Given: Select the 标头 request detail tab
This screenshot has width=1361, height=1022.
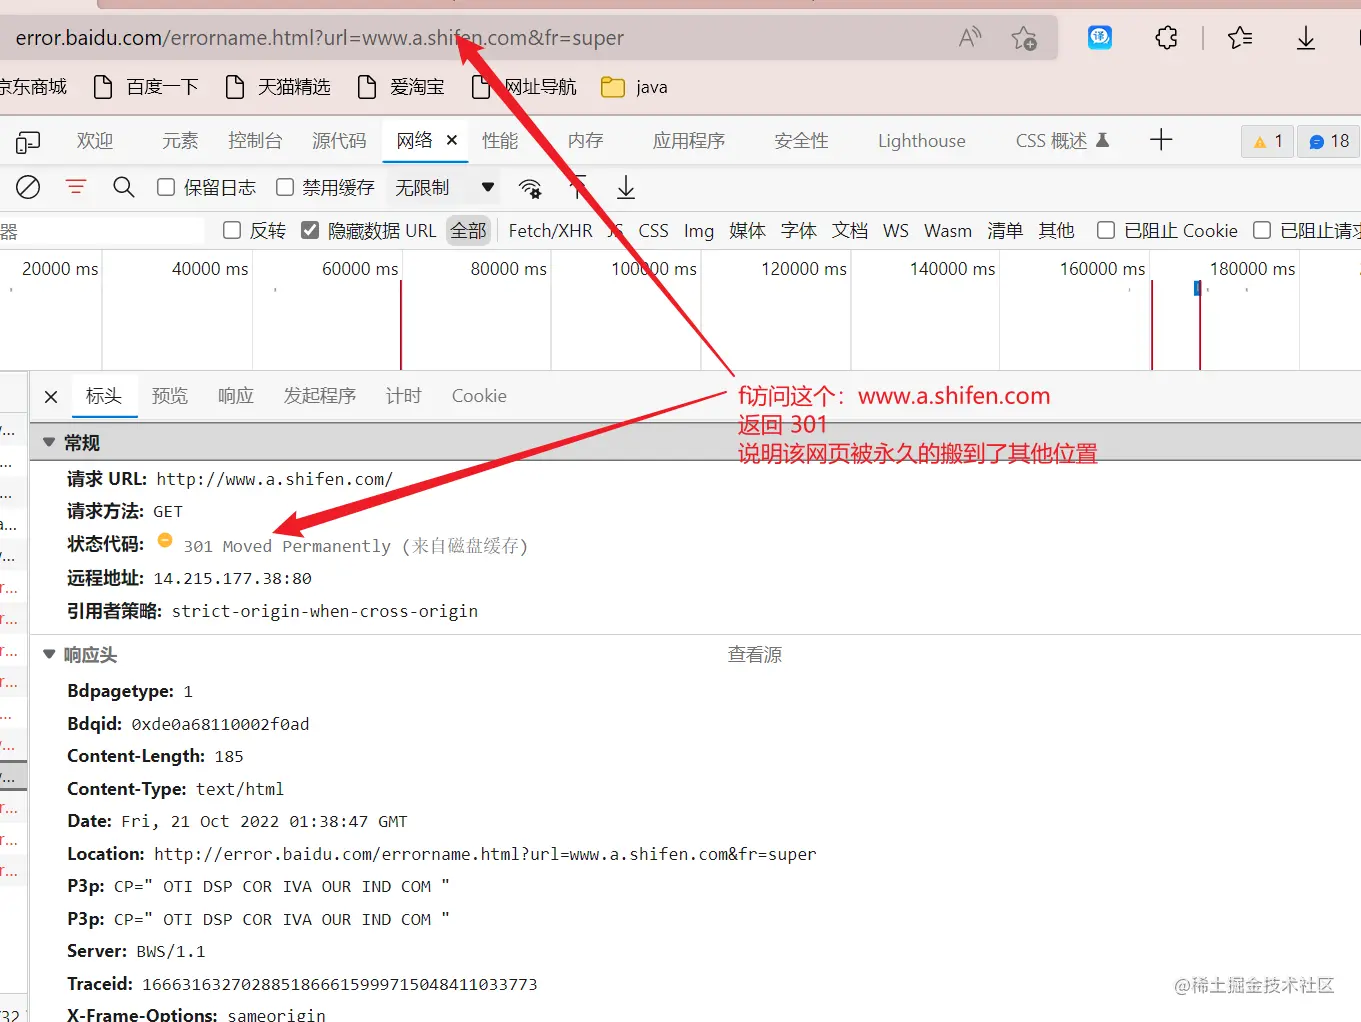Looking at the screenshot, I should [104, 396].
